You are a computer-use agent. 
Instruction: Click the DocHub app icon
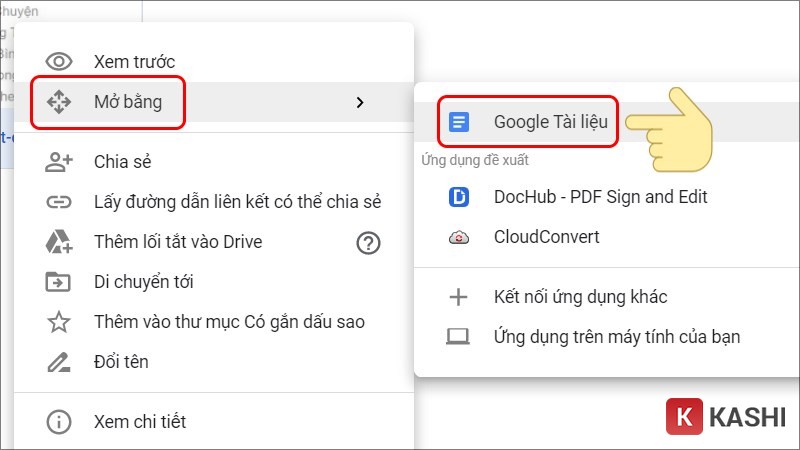point(459,197)
